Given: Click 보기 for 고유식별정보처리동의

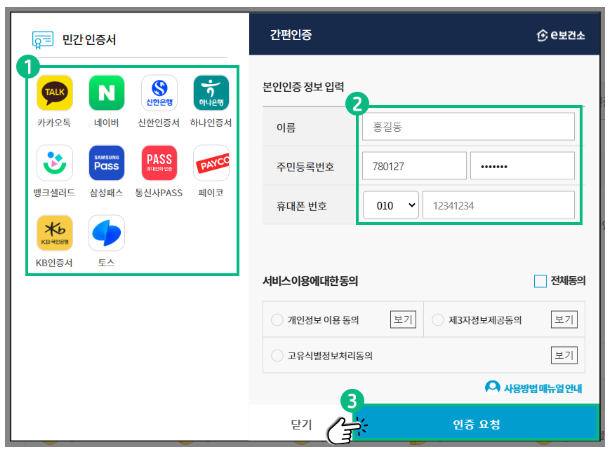Looking at the screenshot, I should [564, 355].
